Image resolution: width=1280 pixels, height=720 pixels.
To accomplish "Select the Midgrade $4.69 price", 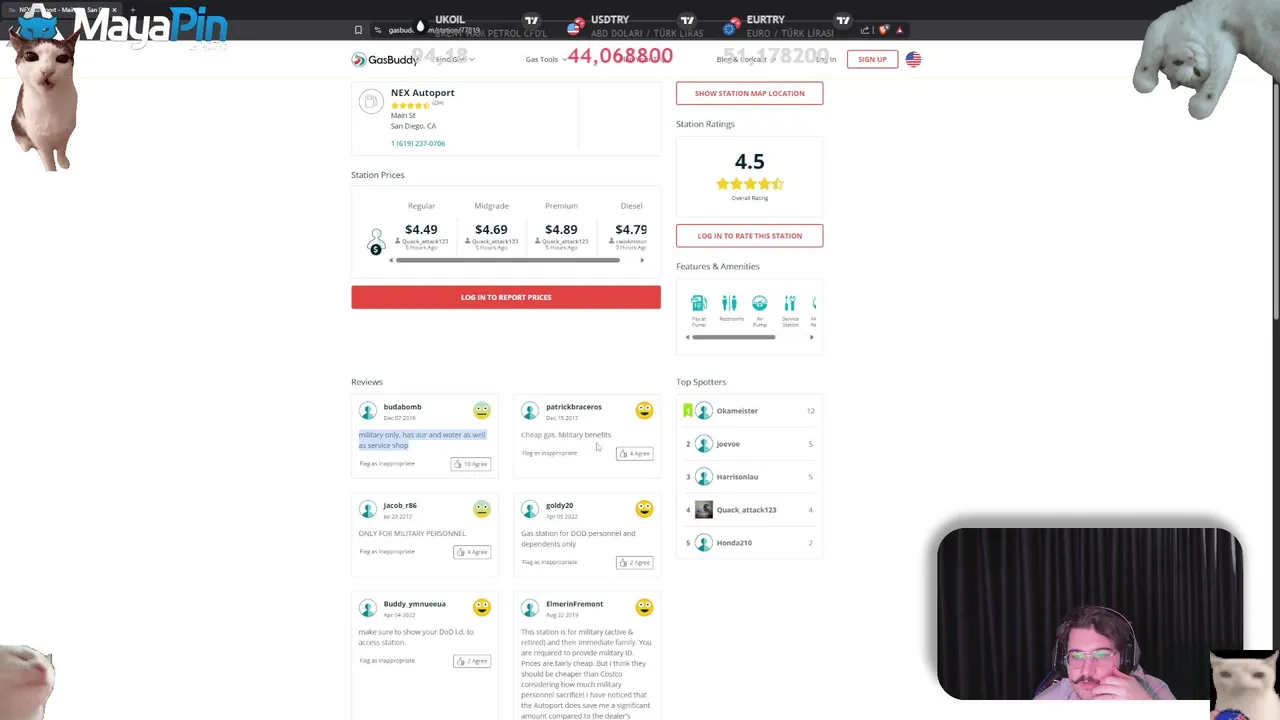I will coord(491,230).
